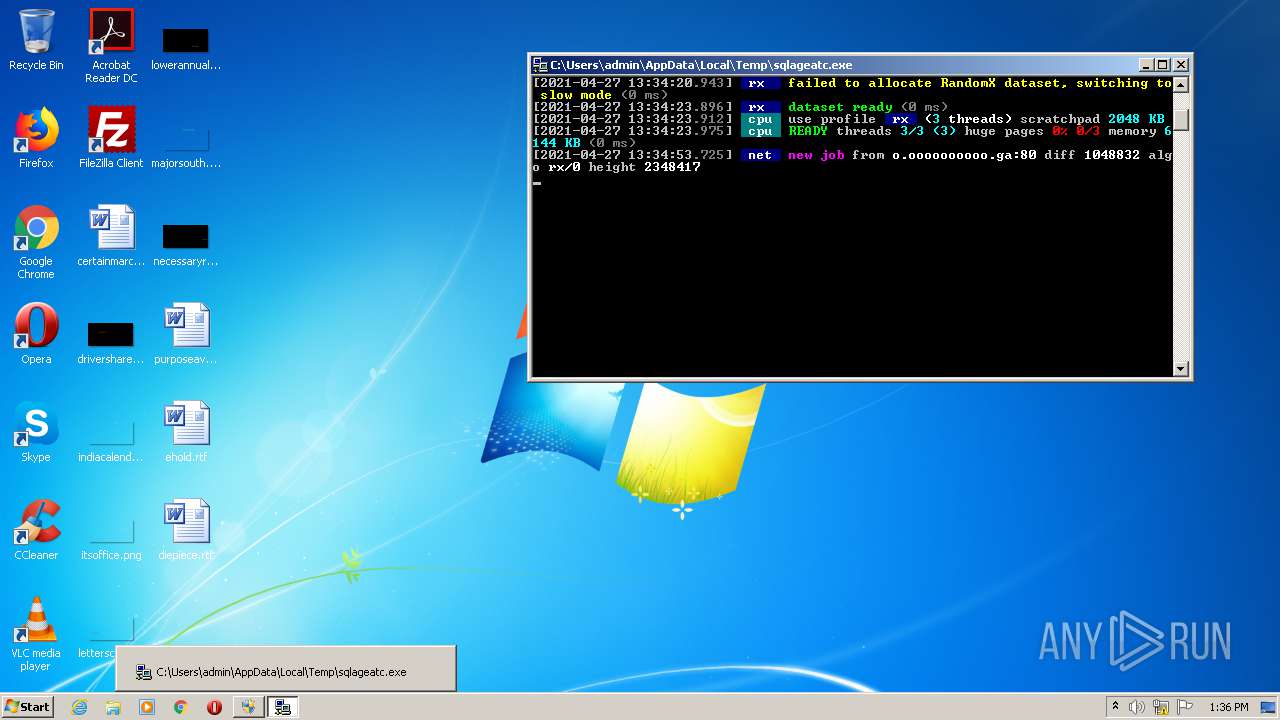This screenshot has width=1280, height=720.
Task: Click the security shield taskbar button
Action: click(x=247, y=707)
